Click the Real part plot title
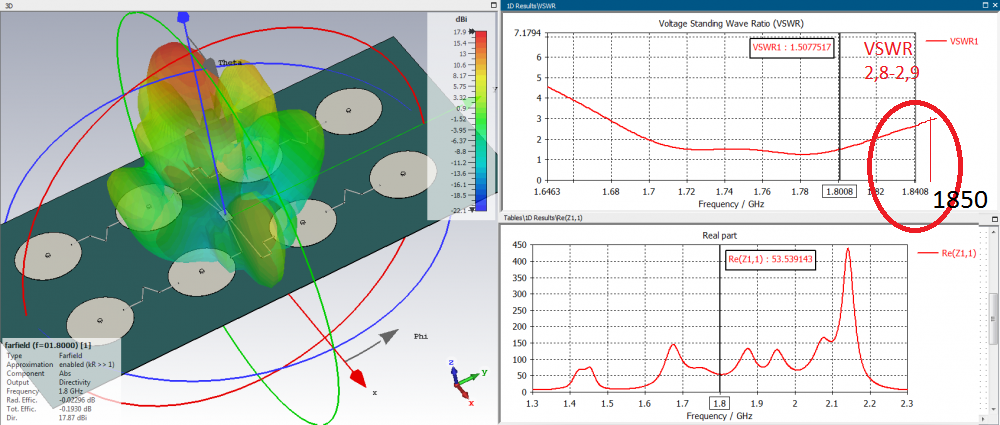This screenshot has height=425, width=1000. (x=719, y=235)
